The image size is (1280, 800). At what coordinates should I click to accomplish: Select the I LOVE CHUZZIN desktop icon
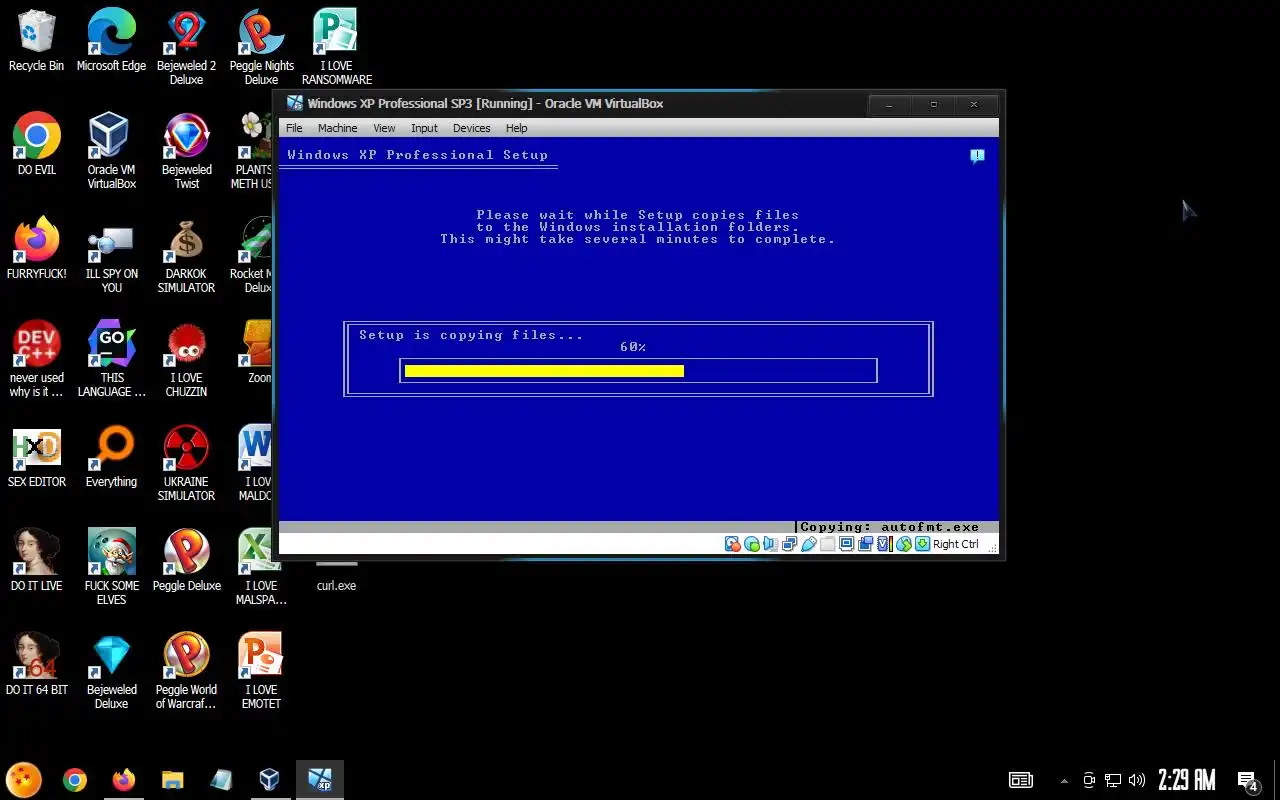[x=186, y=360]
